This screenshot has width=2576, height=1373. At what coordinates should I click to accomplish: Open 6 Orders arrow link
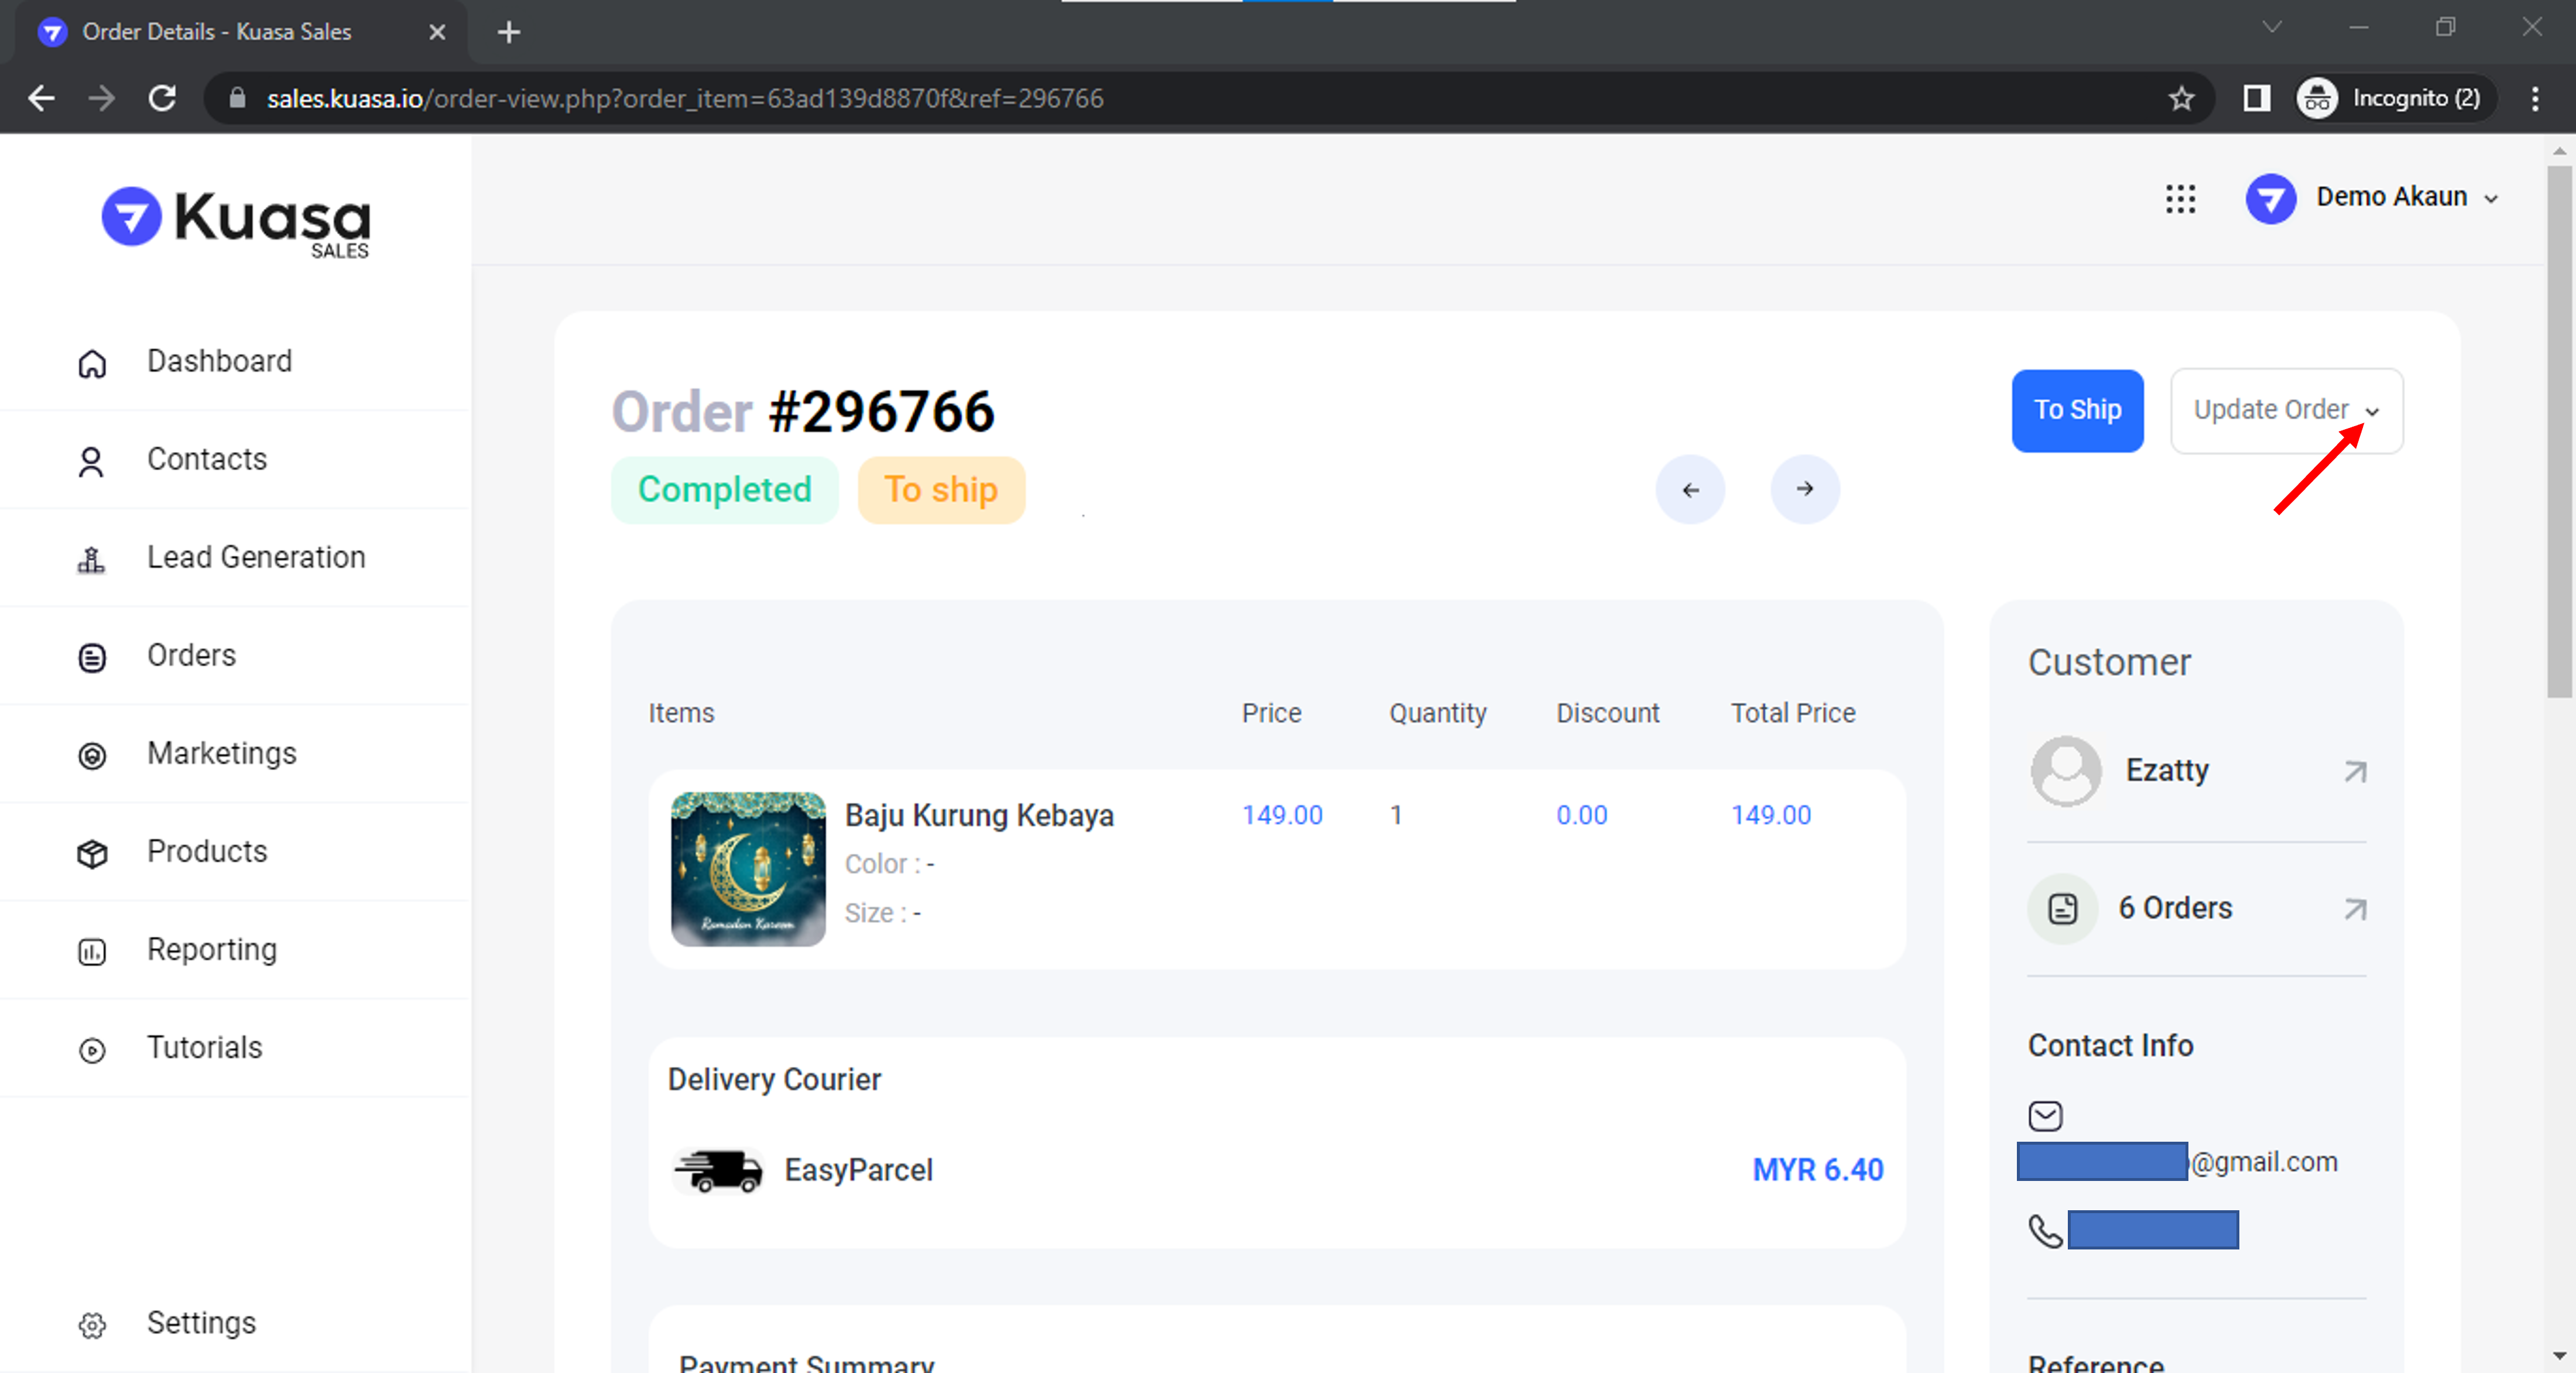click(2355, 909)
